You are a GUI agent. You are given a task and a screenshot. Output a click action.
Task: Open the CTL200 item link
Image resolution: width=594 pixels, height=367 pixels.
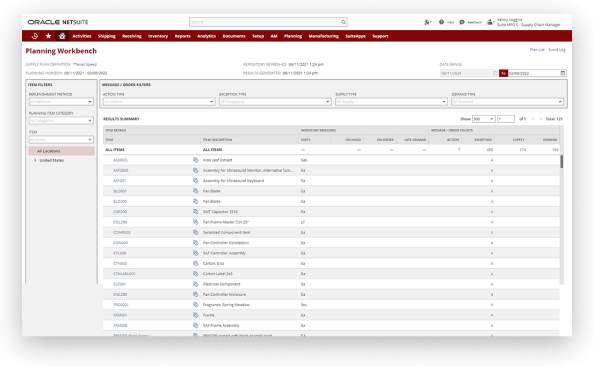pyautogui.click(x=120, y=253)
